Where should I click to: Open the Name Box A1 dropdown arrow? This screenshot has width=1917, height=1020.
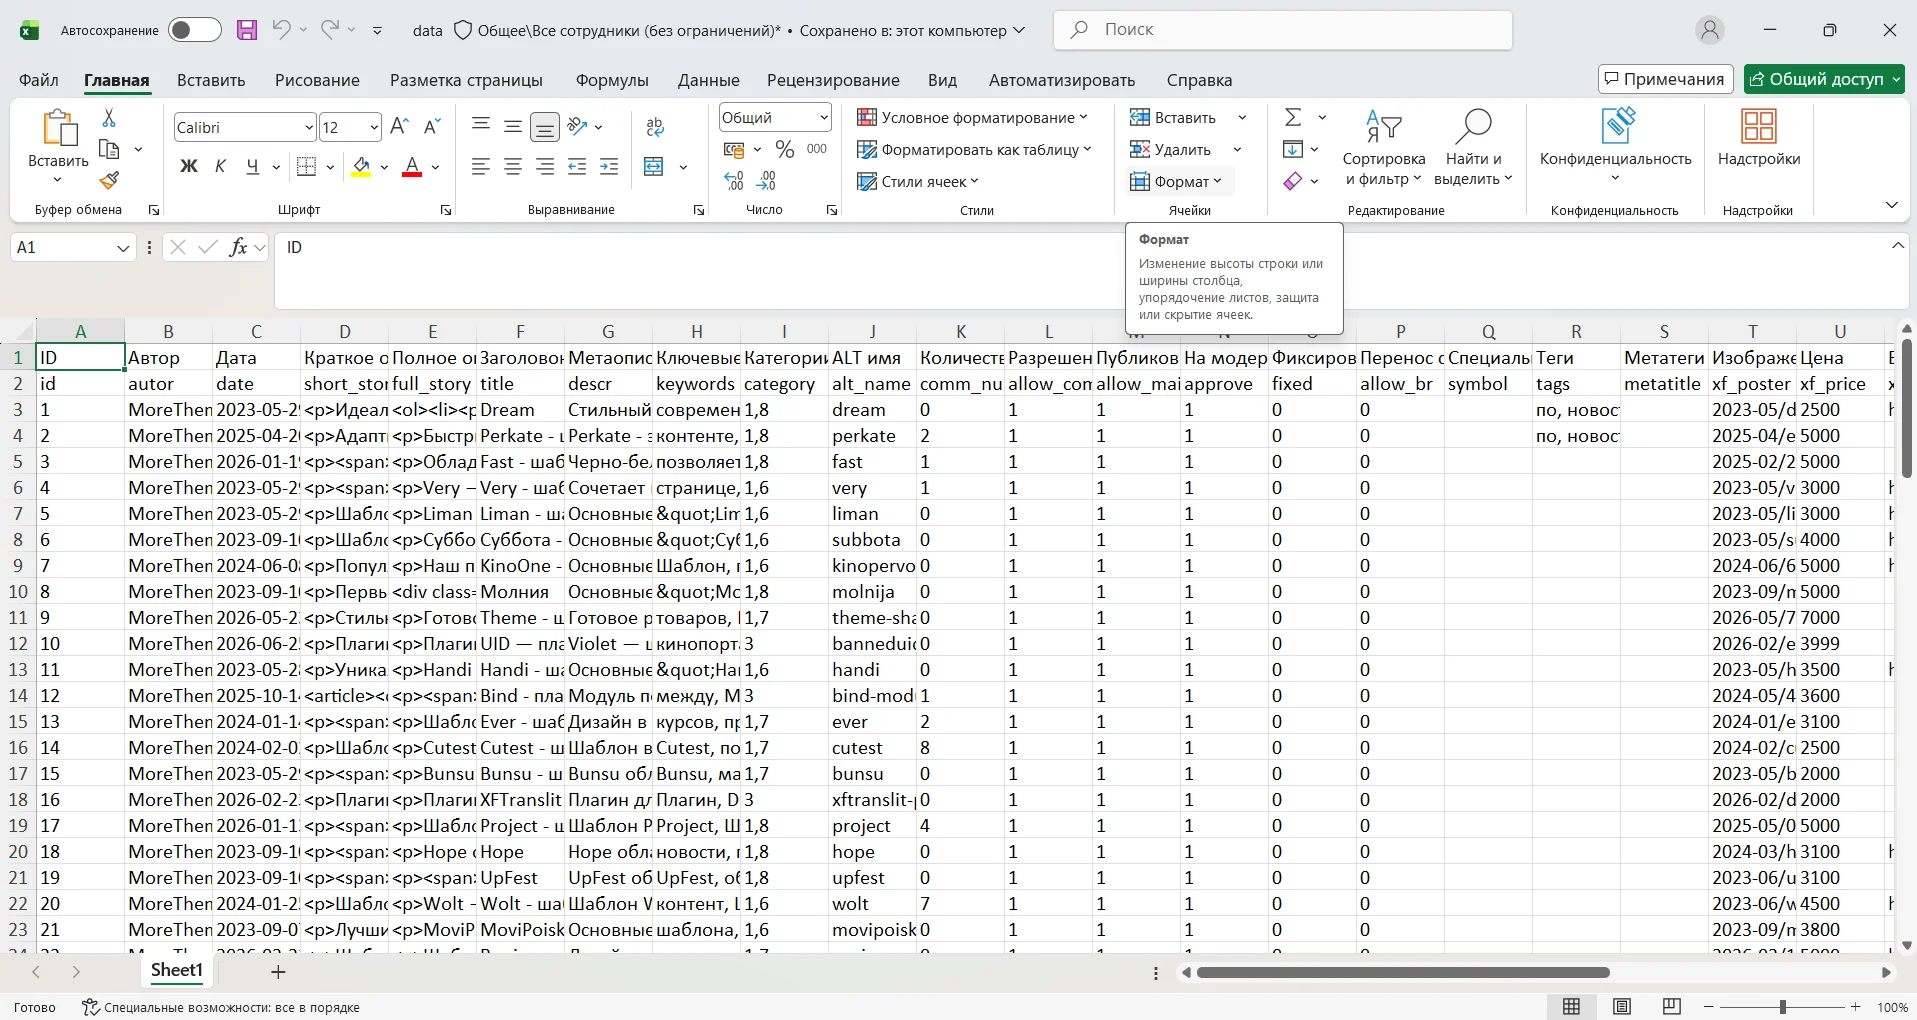click(123, 247)
